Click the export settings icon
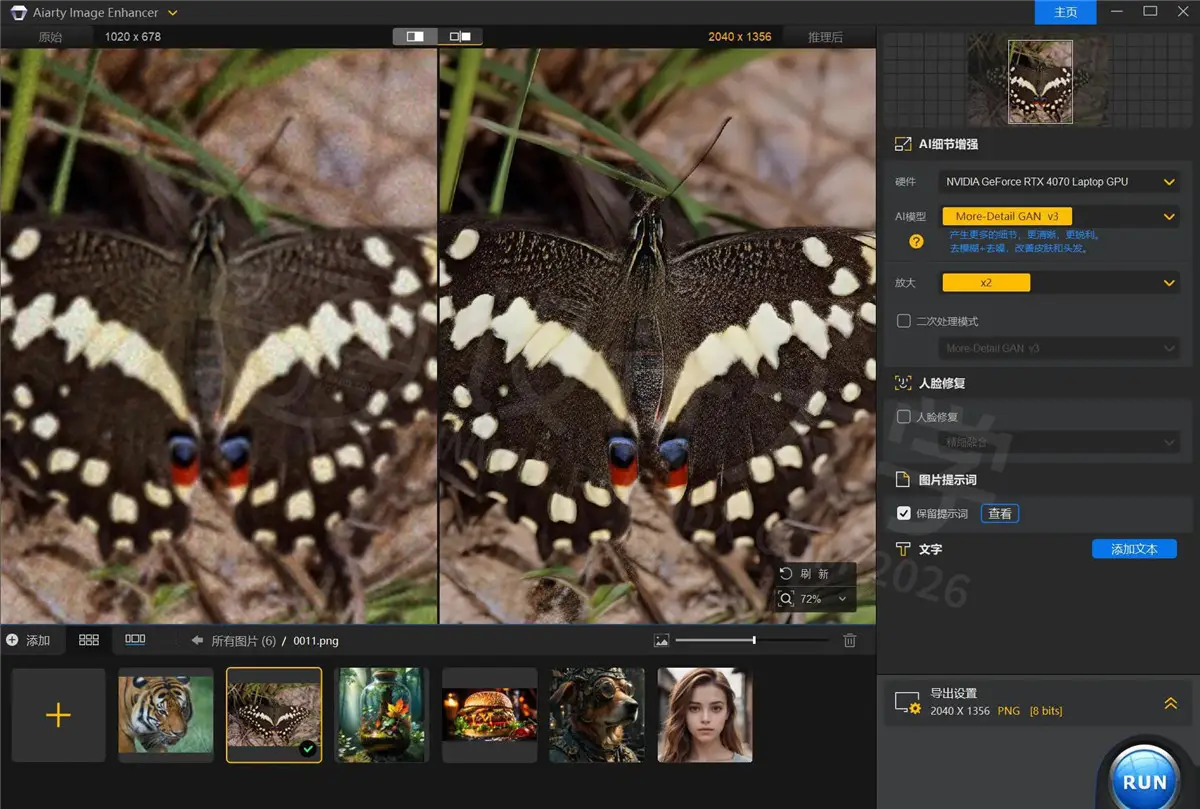 (x=908, y=703)
